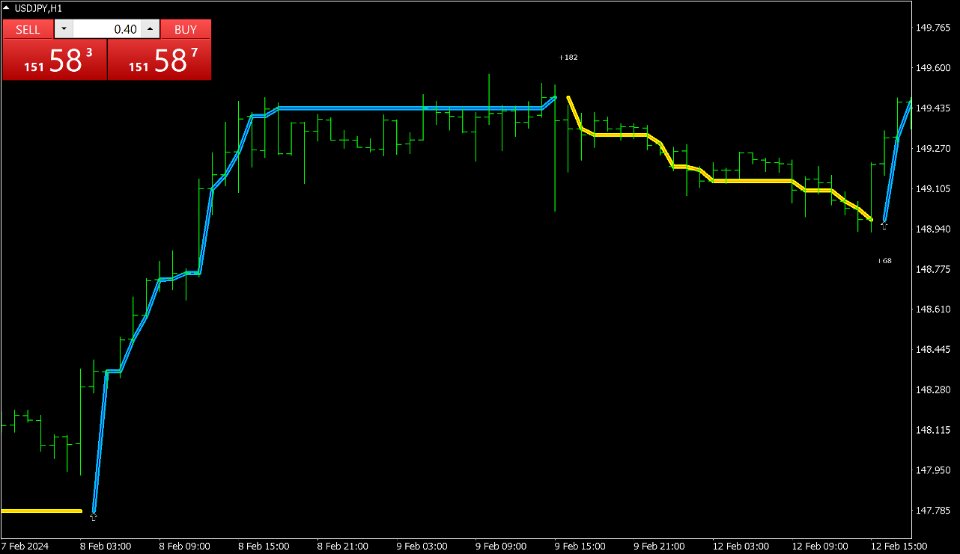
Task: Click the arrow marker near 12 Feb 15:00
Action: point(884,226)
